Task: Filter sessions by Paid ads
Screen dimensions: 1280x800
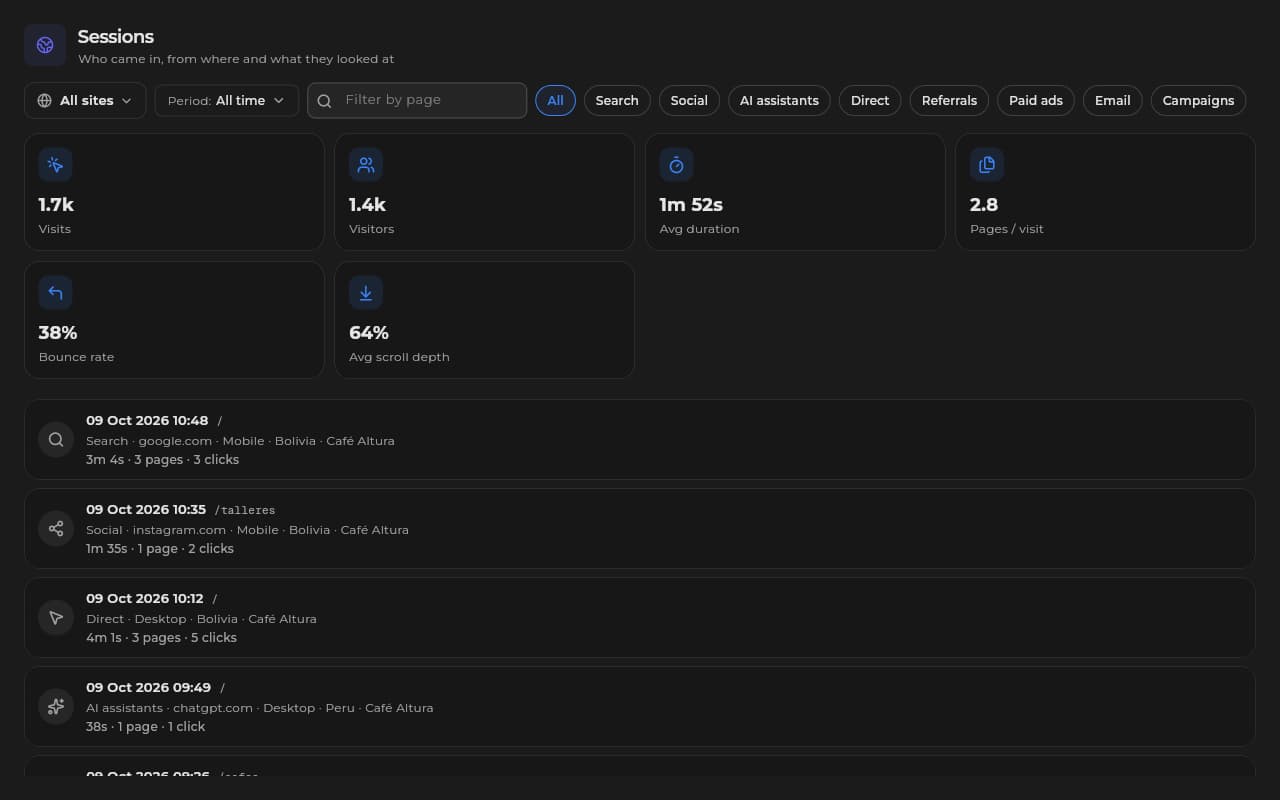Action: point(1036,100)
